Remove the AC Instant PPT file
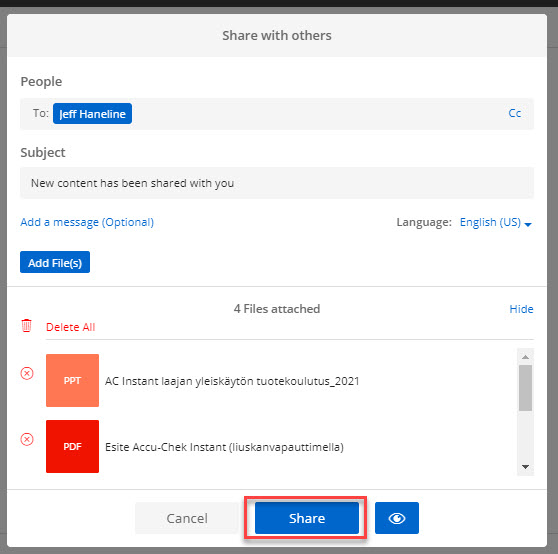The height and width of the screenshot is (554, 558). pos(27,374)
